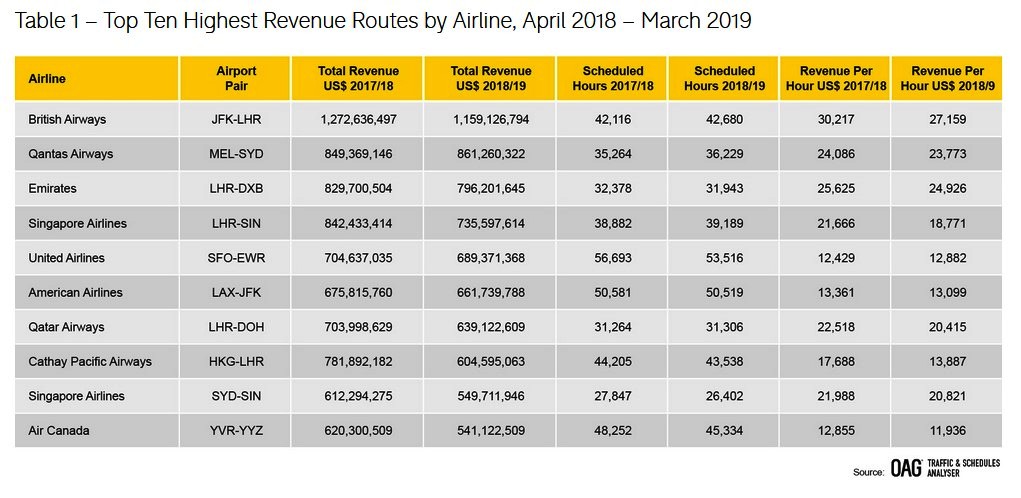1021x498 pixels.
Task: Select revenue per hour value 30,217
Action: (x=836, y=120)
